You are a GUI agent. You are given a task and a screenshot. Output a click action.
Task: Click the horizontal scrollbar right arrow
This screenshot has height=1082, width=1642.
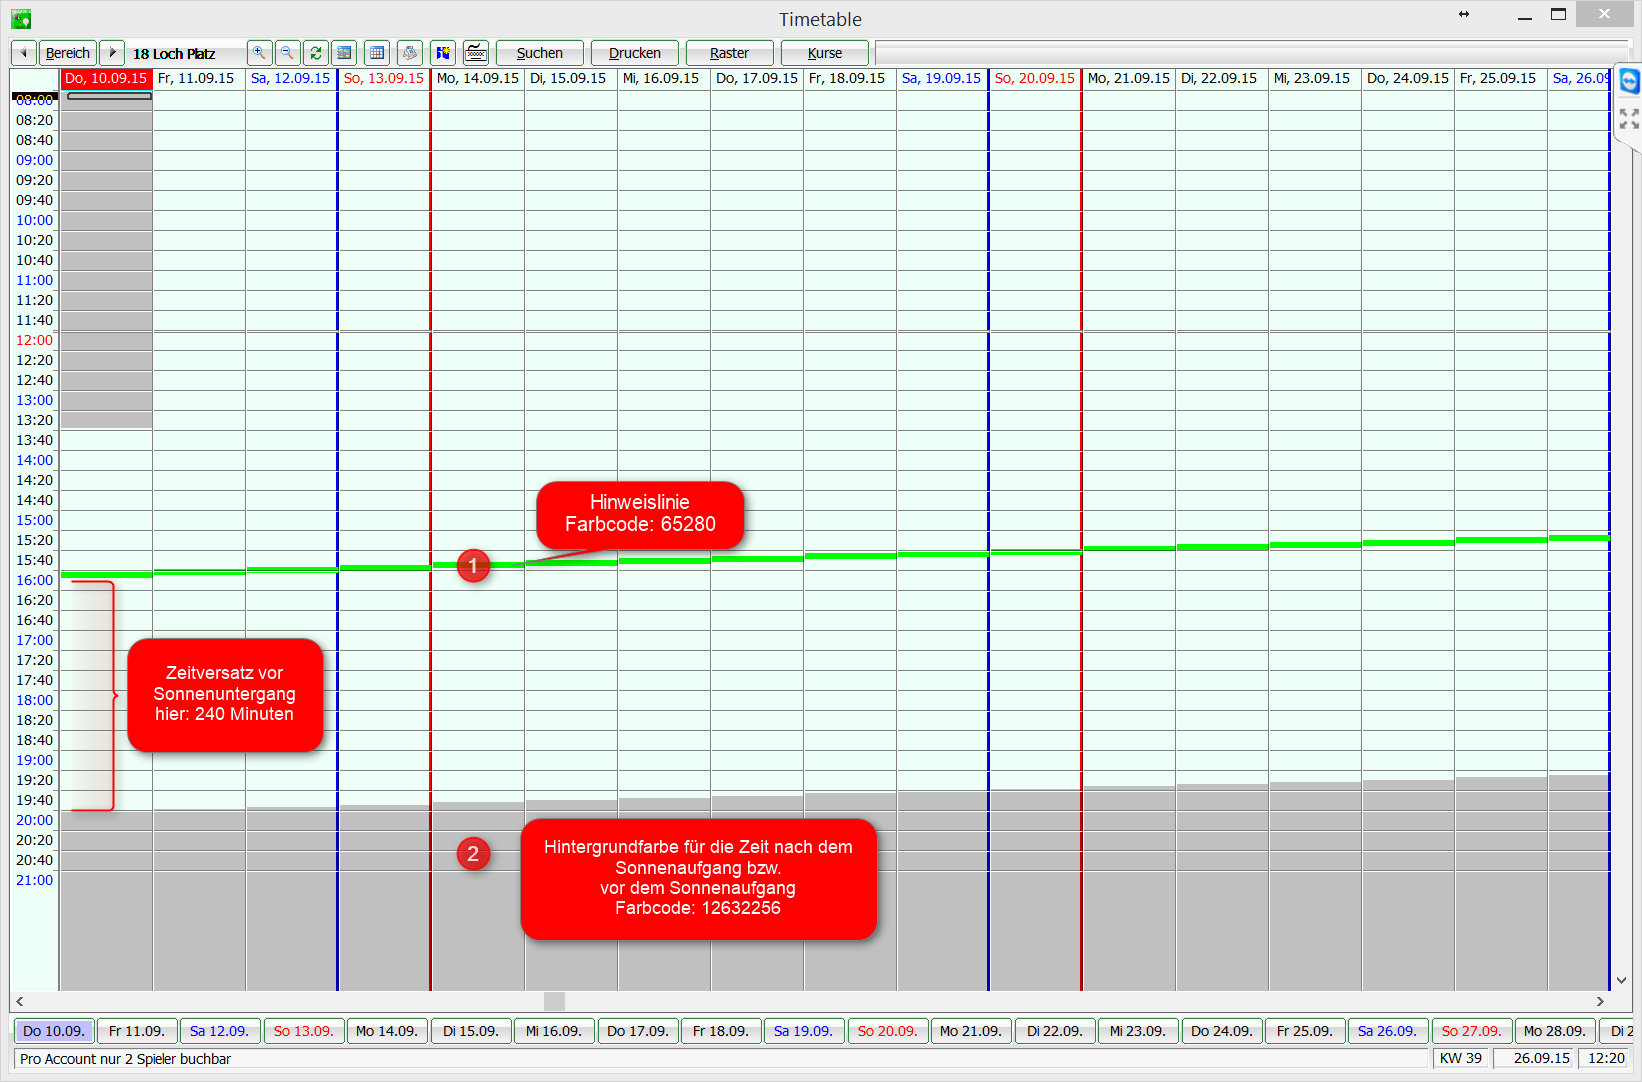(x=1600, y=1001)
